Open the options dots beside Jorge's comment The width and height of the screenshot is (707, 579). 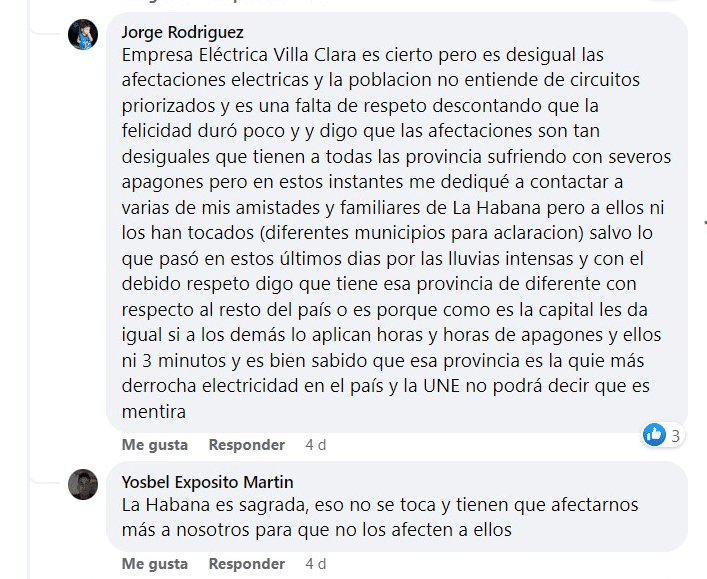(x=705, y=222)
